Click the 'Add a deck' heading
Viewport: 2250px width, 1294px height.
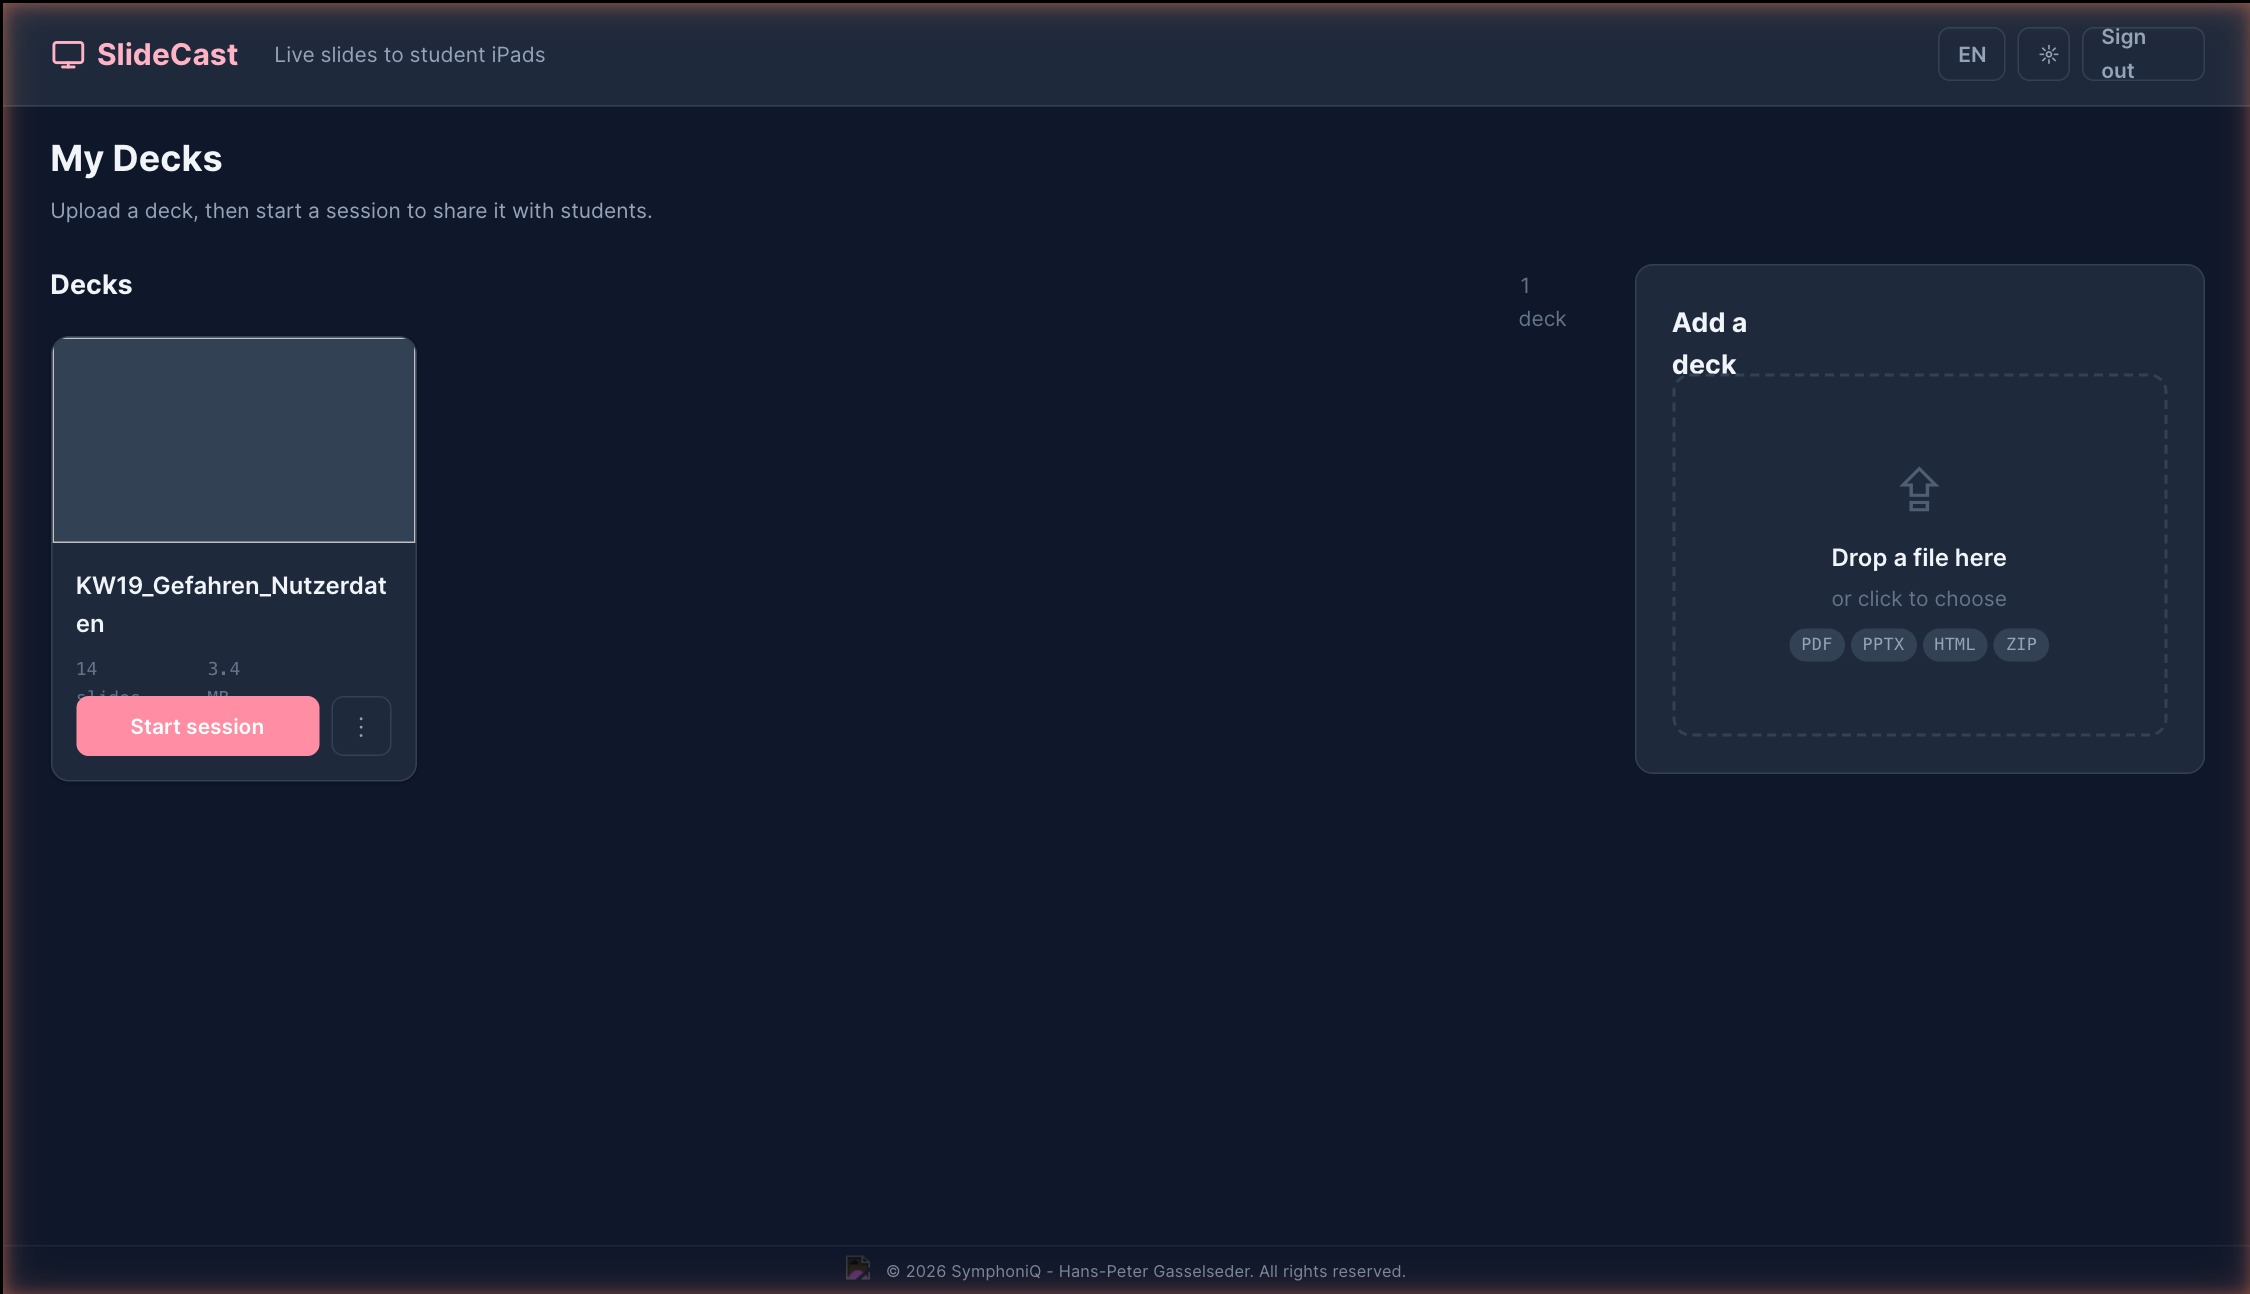(x=1709, y=343)
